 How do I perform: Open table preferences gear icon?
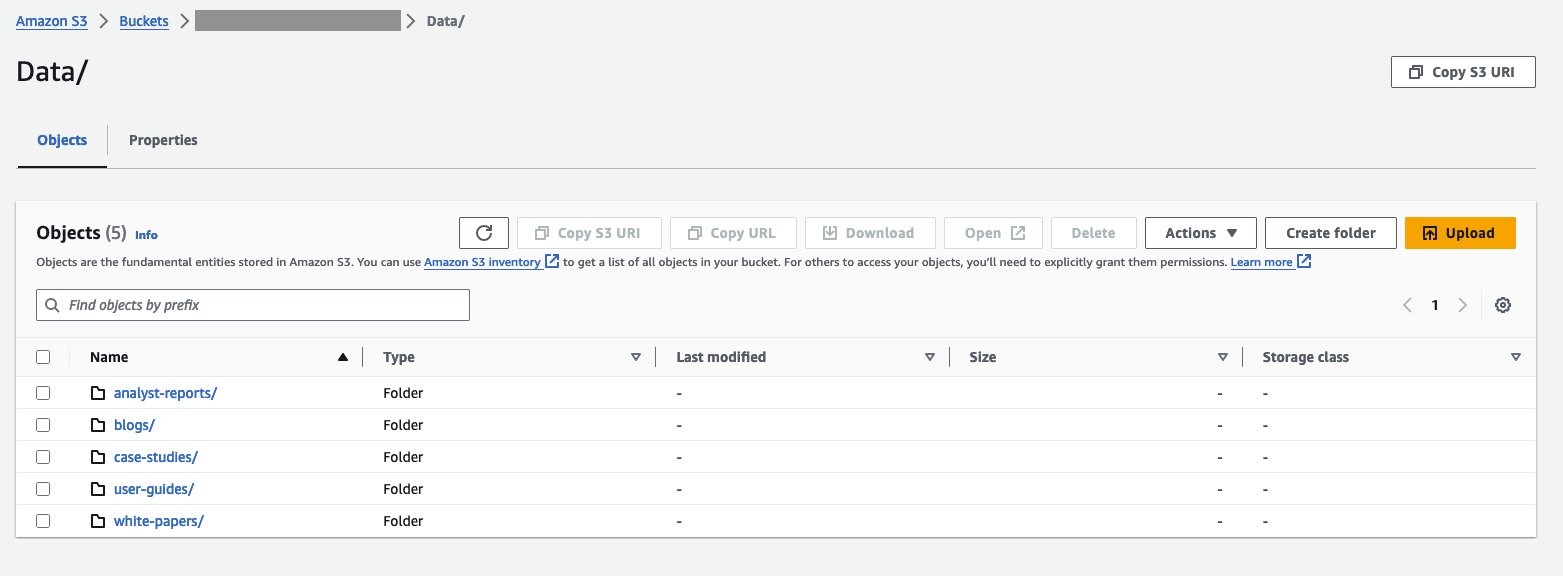click(1502, 305)
